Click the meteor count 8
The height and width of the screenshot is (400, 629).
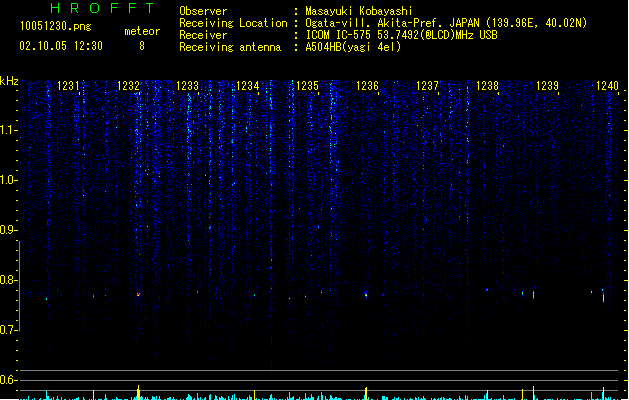pos(142,46)
